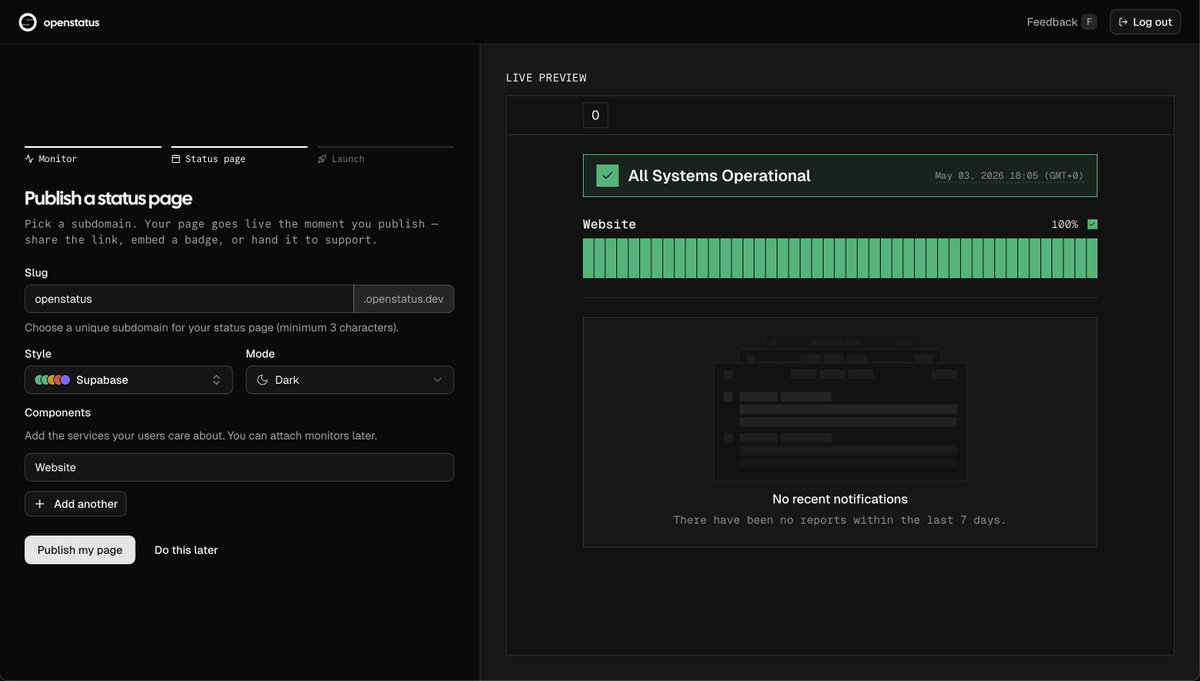The width and height of the screenshot is (1200, 681).
Task: Click the small green status square beside 100%
Action: point(1092,224)
